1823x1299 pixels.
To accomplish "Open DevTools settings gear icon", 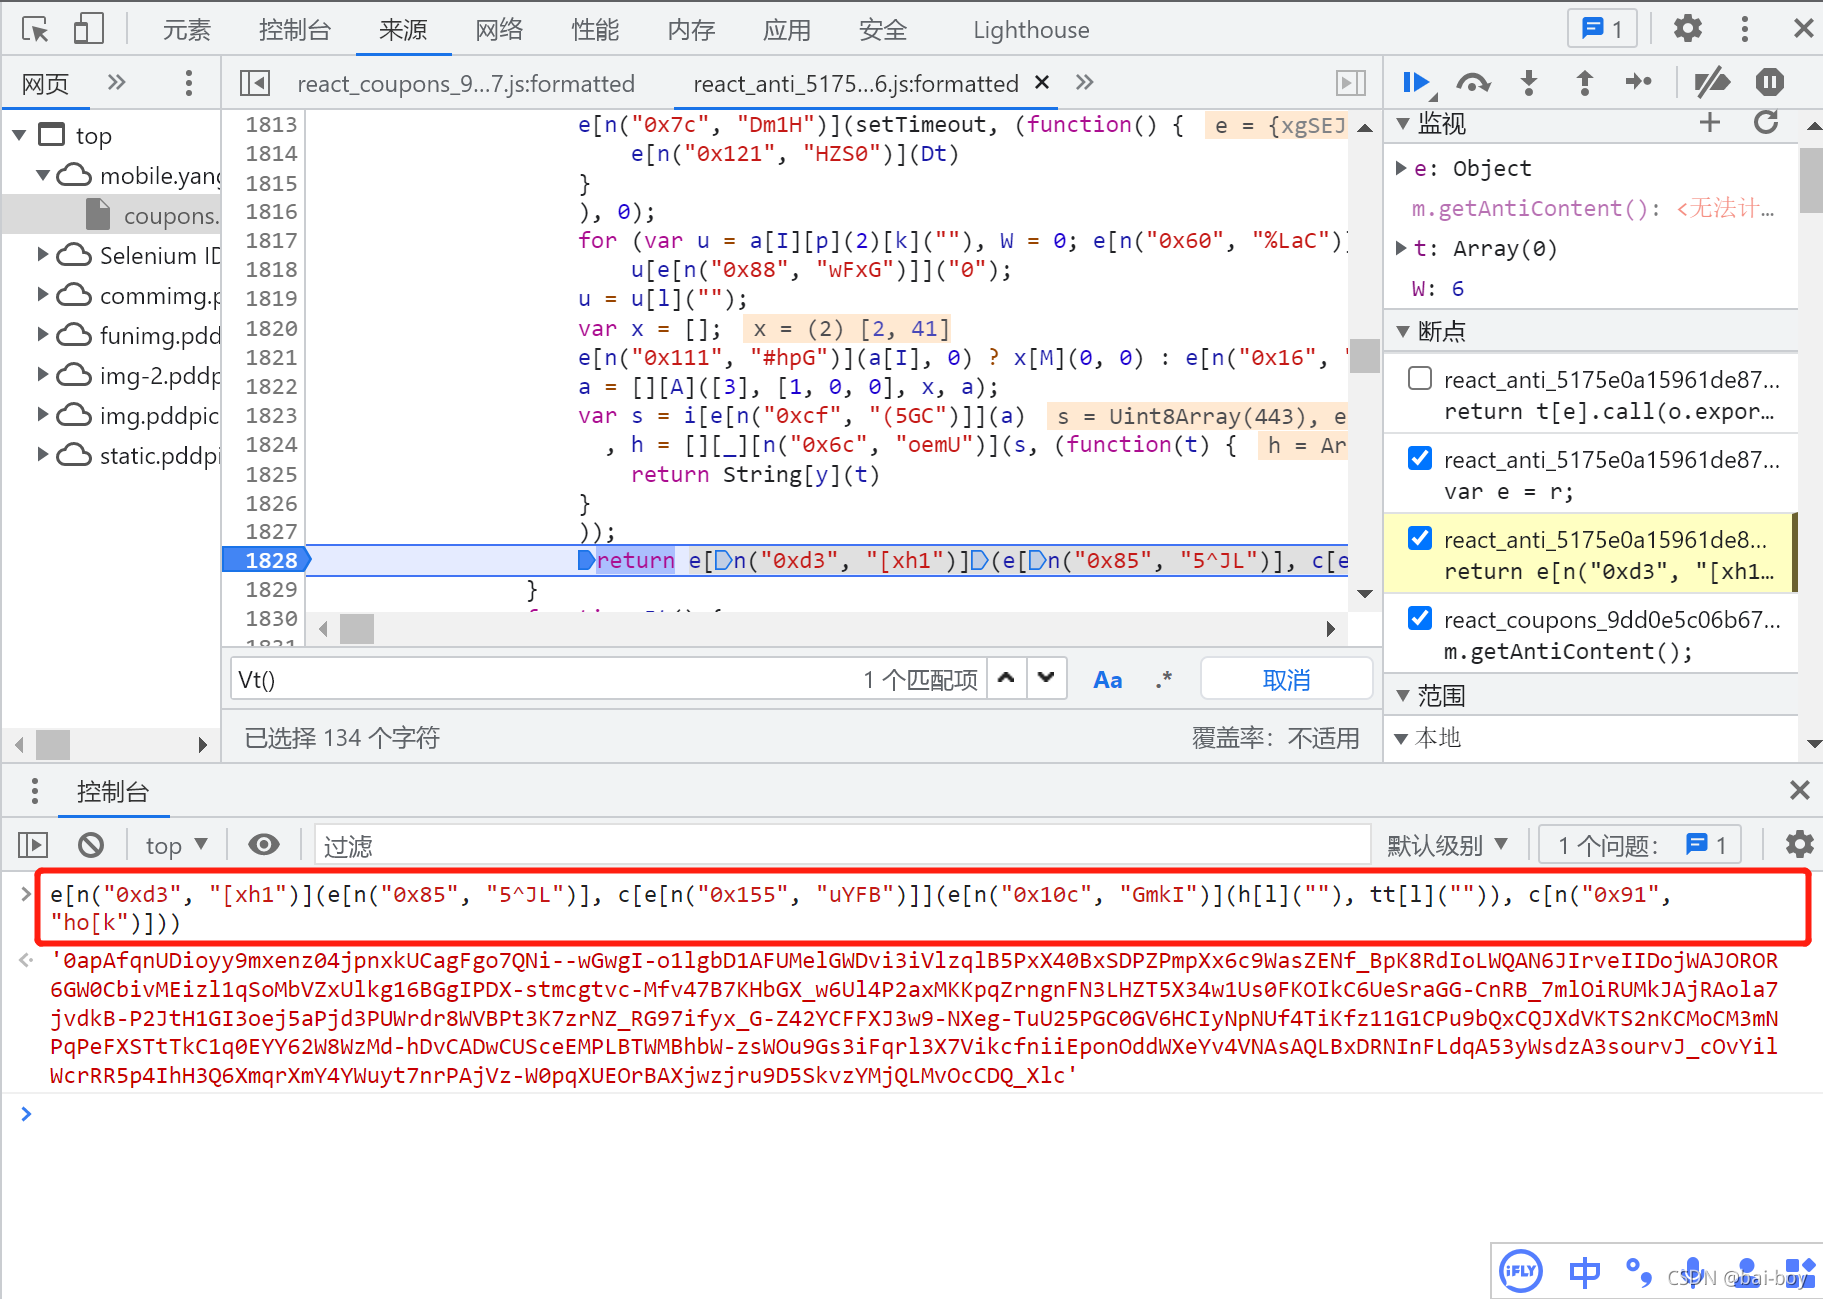I will tap(1688, 29).
